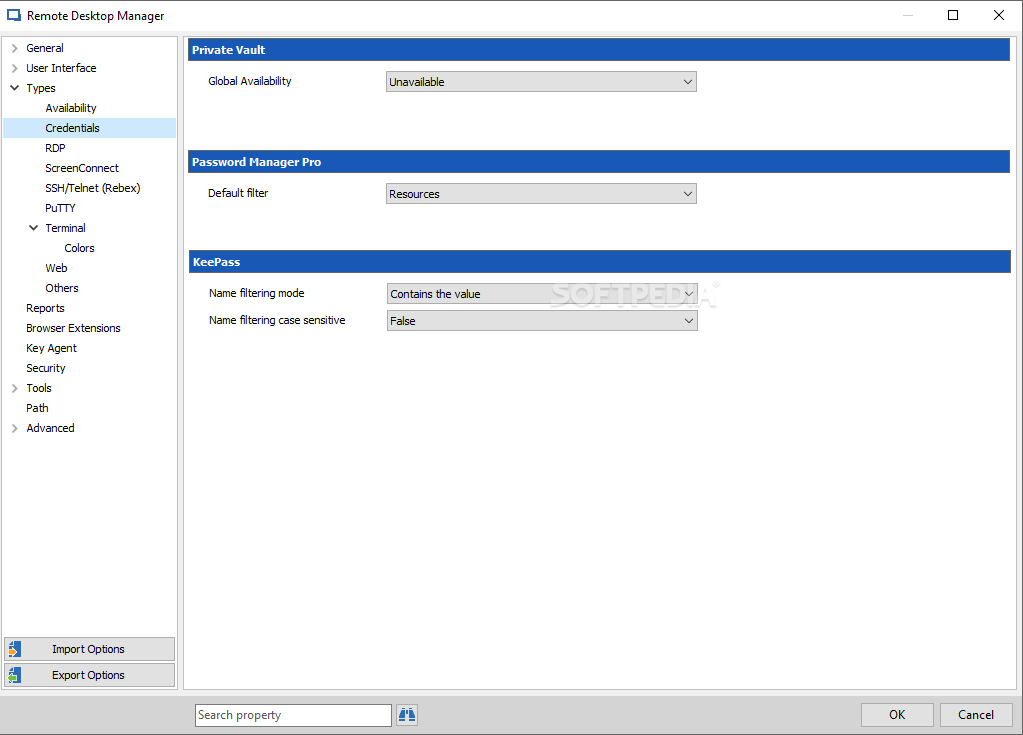Focus the Search property field
The height and width of the screenshot is (735, 1023).
click(x=293, y=715)
